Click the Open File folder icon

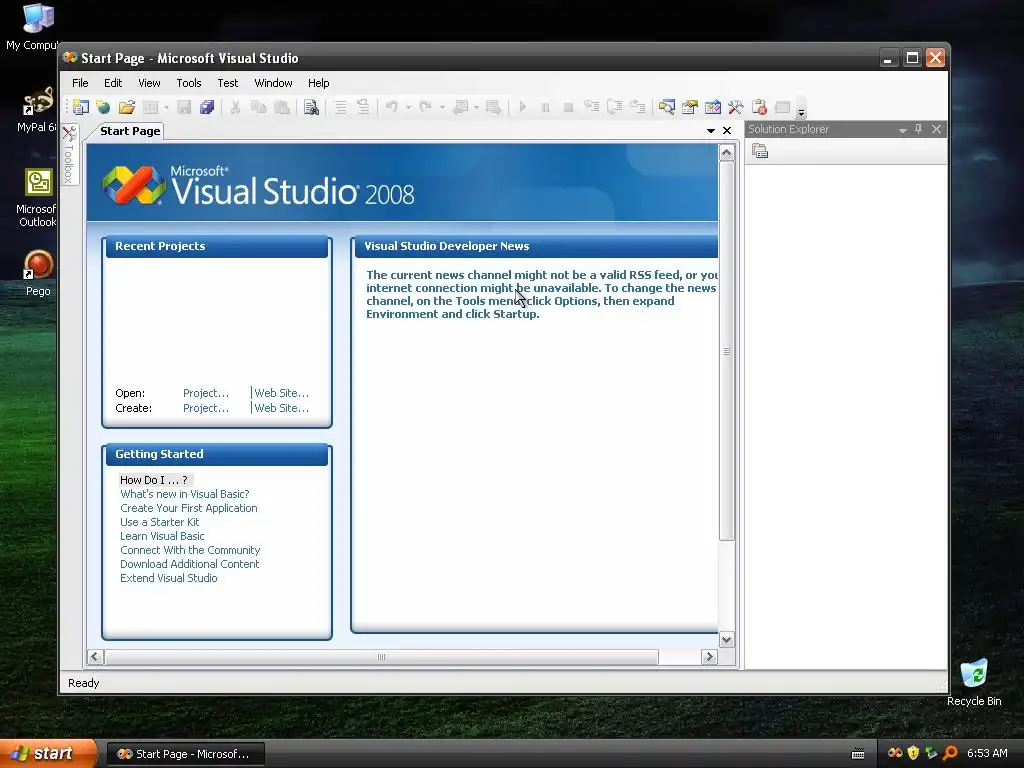coord(127,107)
